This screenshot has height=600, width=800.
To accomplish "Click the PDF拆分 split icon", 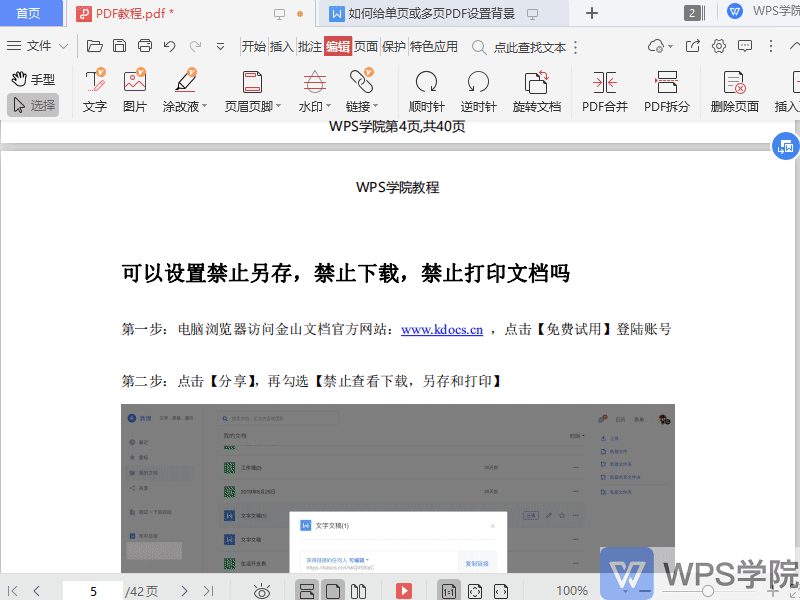I will (x=666, y=82).
